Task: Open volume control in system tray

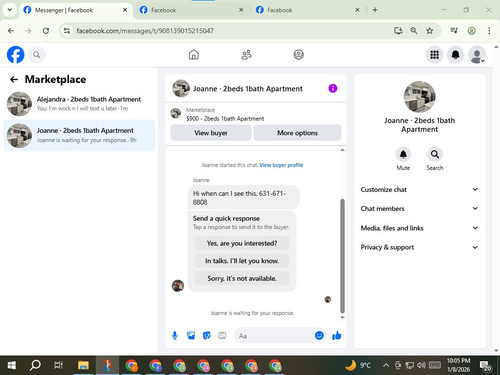Action: tap(421, 365)
